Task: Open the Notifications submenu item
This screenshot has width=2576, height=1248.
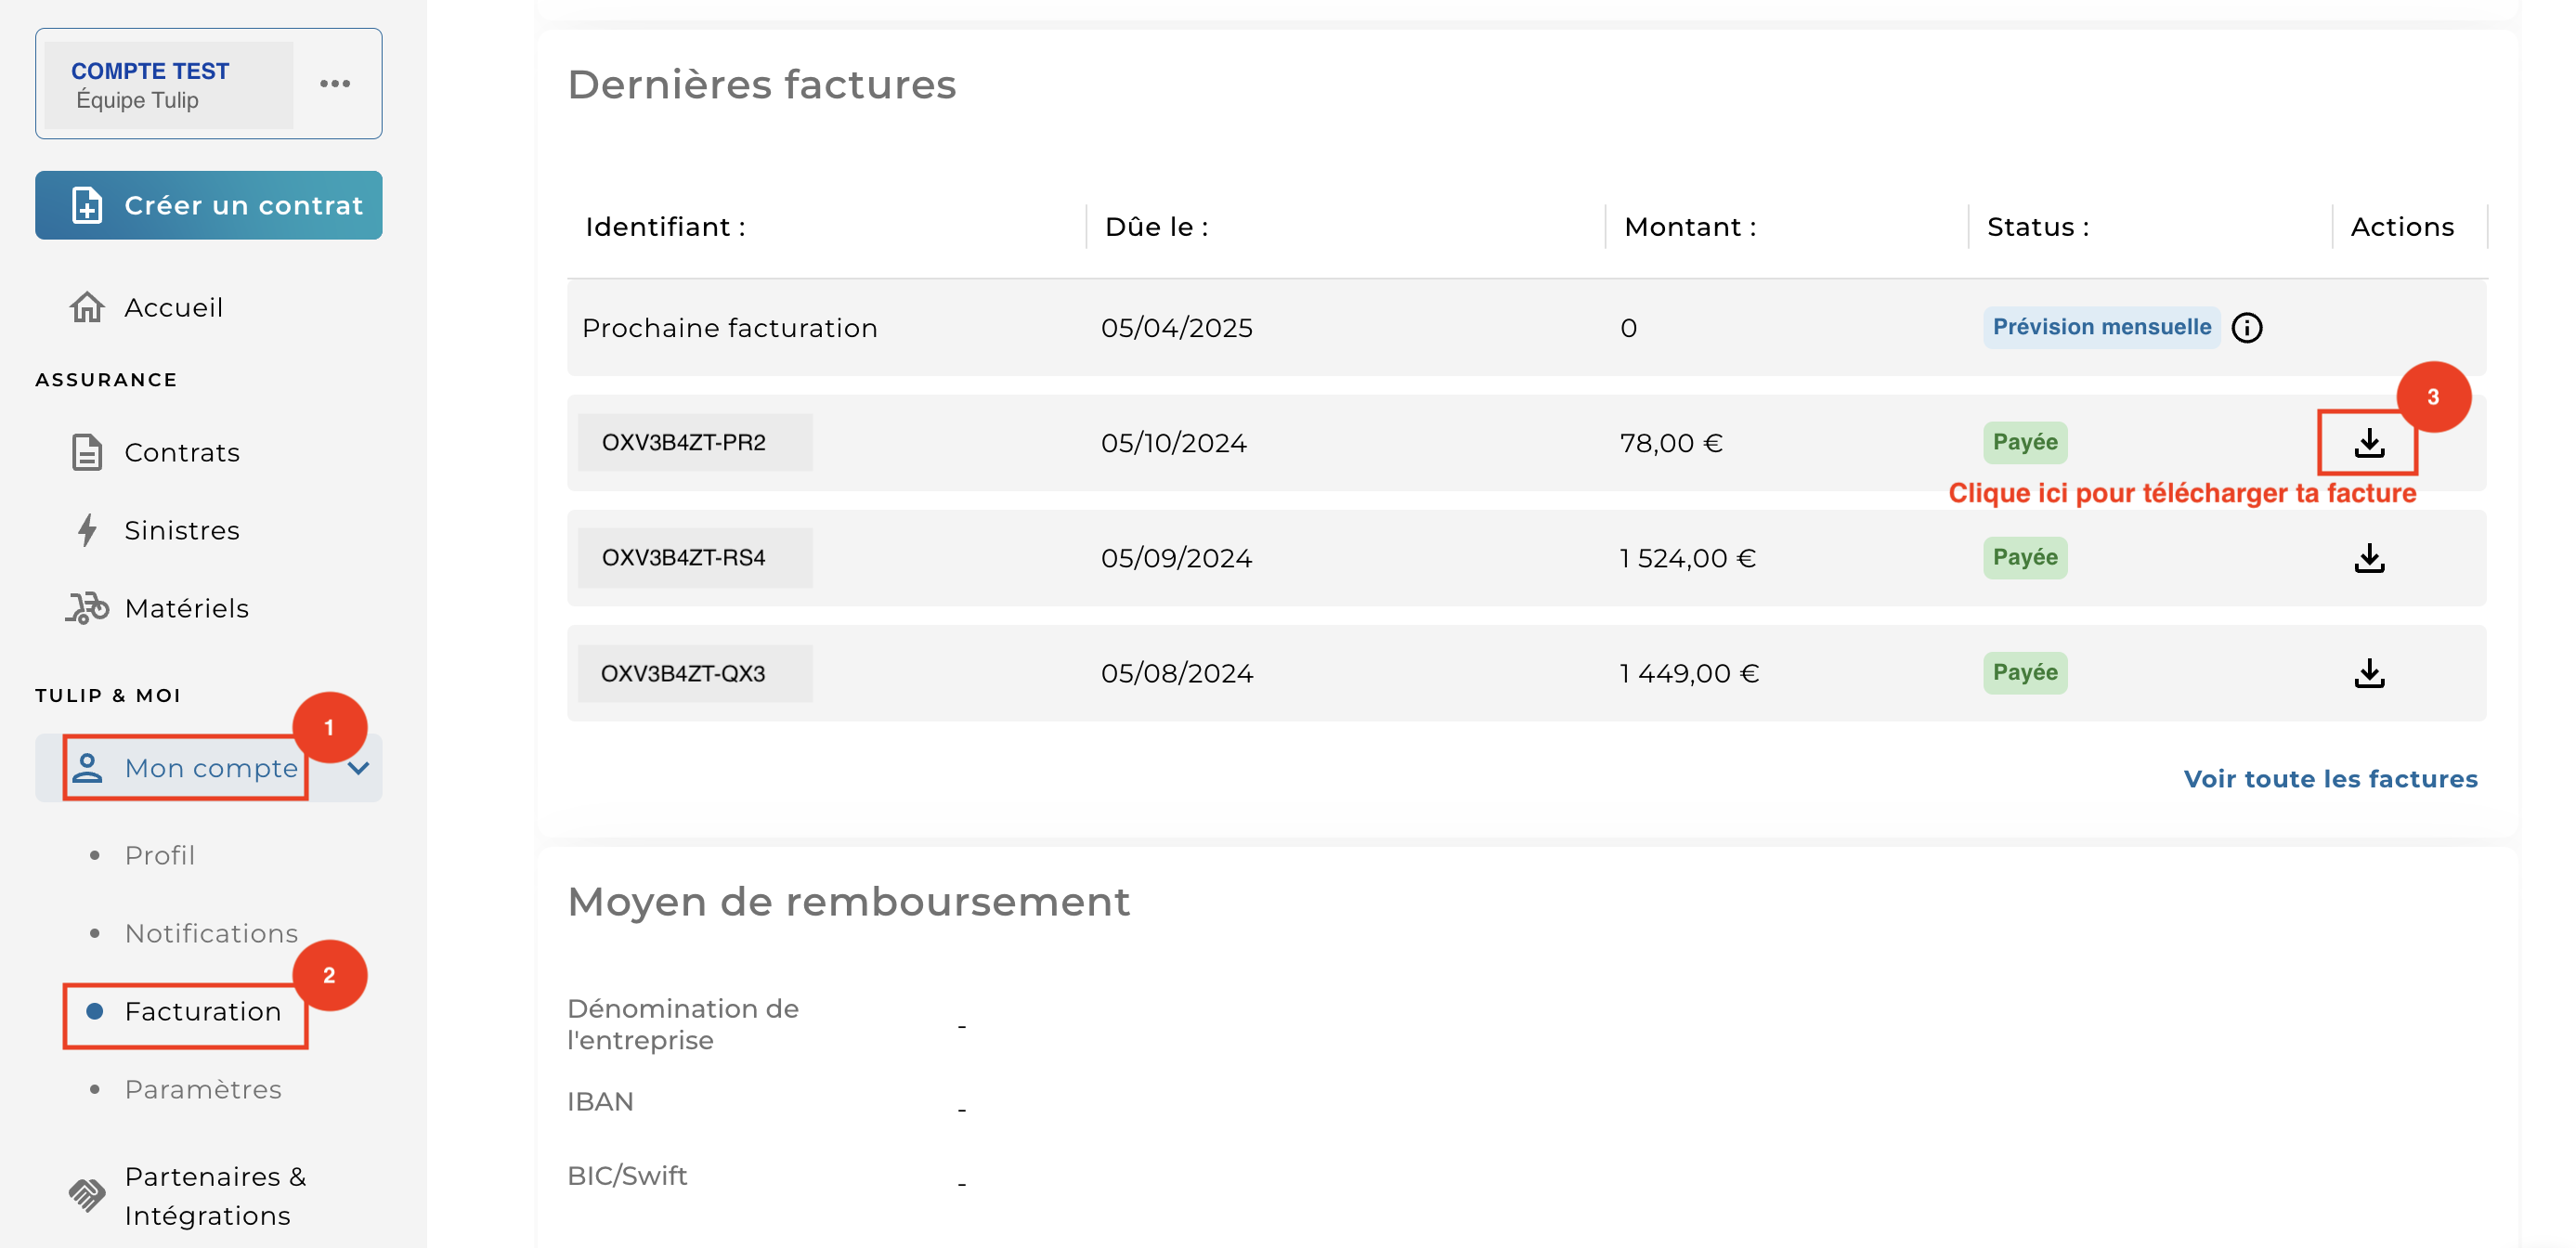Action: click(211, 934)
